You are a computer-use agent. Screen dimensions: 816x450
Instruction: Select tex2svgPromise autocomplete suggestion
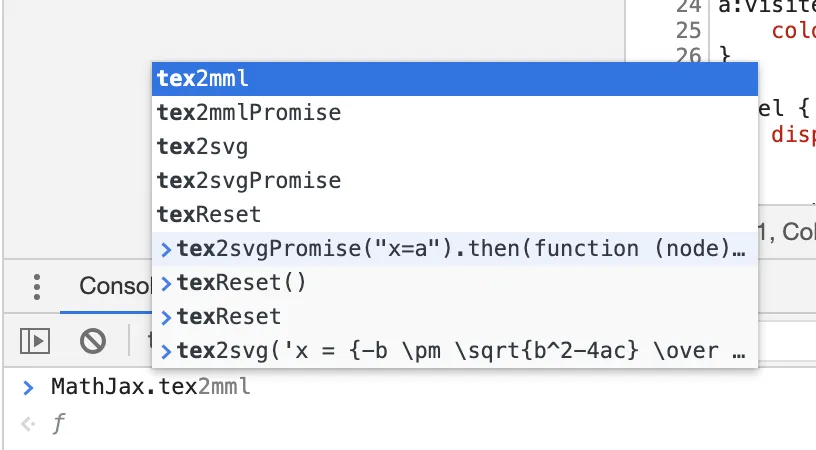[x=455, y=181]
